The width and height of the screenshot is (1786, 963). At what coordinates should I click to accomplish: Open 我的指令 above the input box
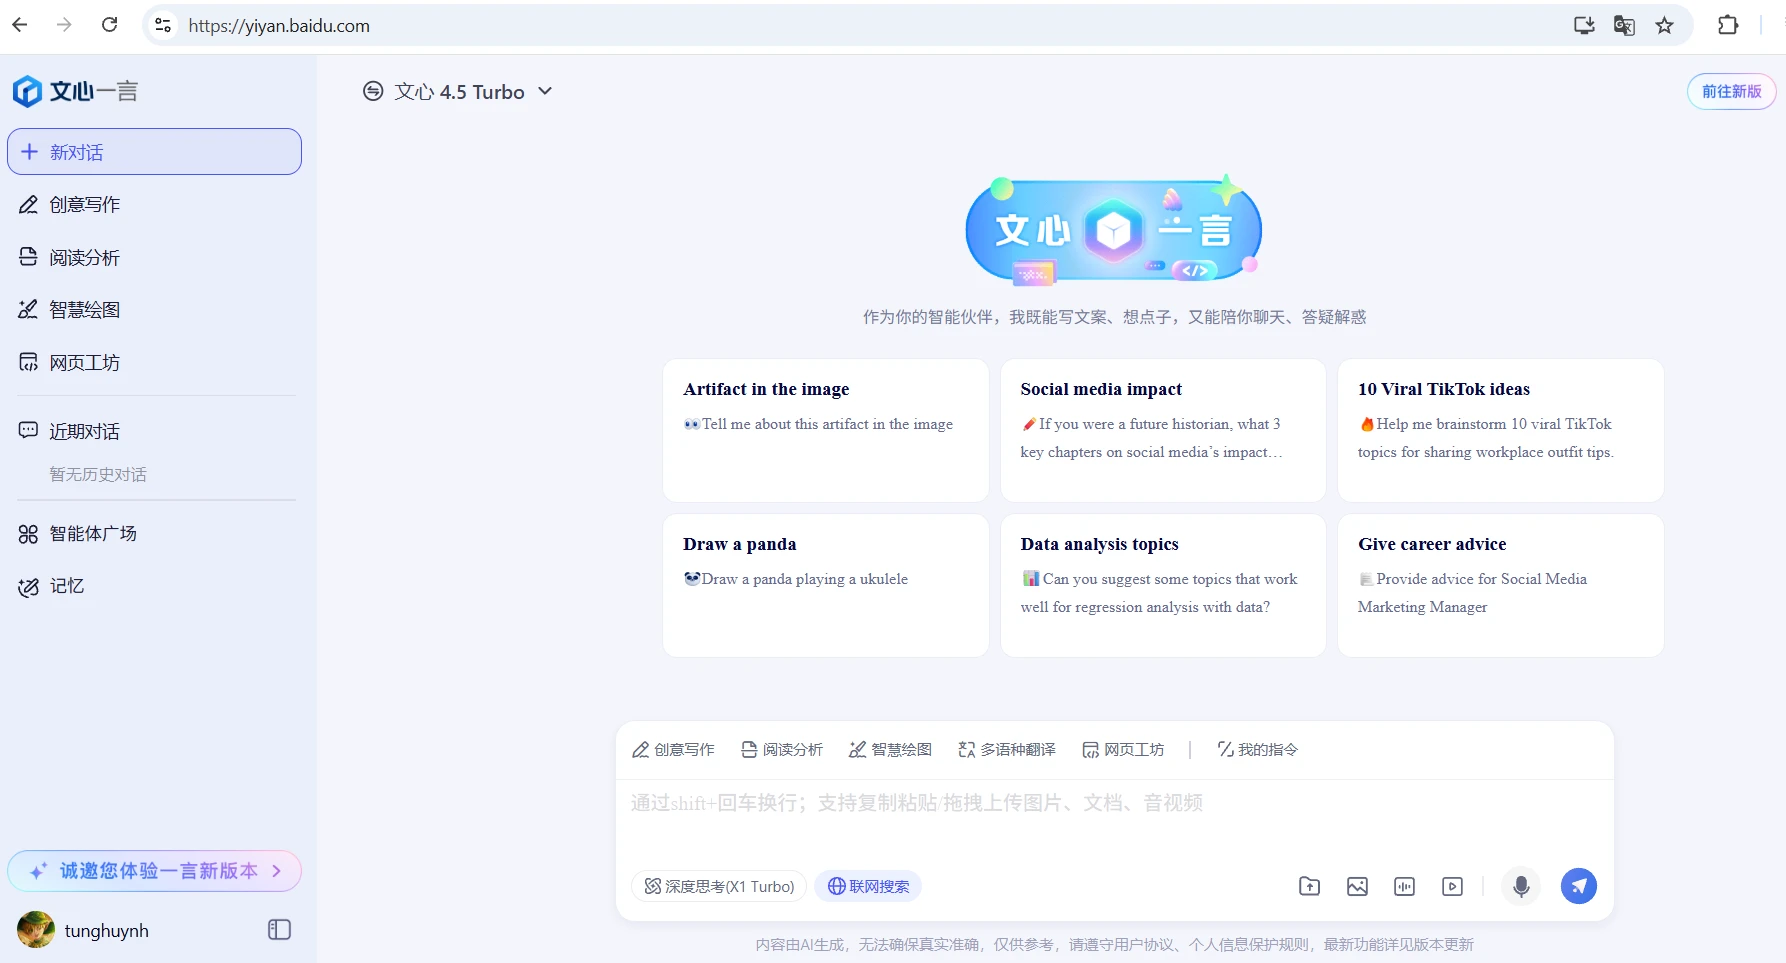1257,749
